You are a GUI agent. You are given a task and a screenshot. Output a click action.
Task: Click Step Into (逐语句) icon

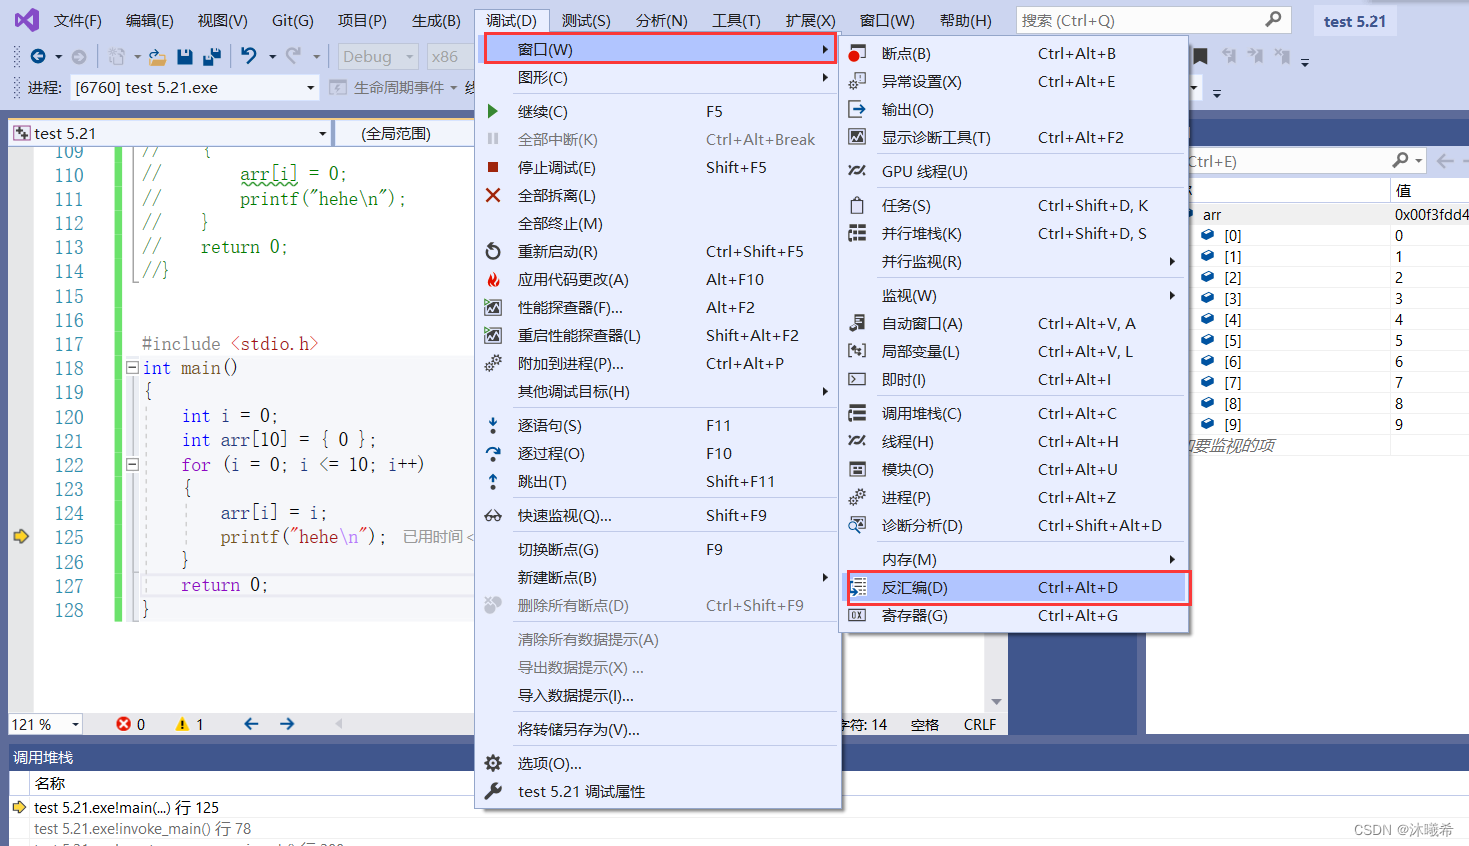(x=492, y=425)
